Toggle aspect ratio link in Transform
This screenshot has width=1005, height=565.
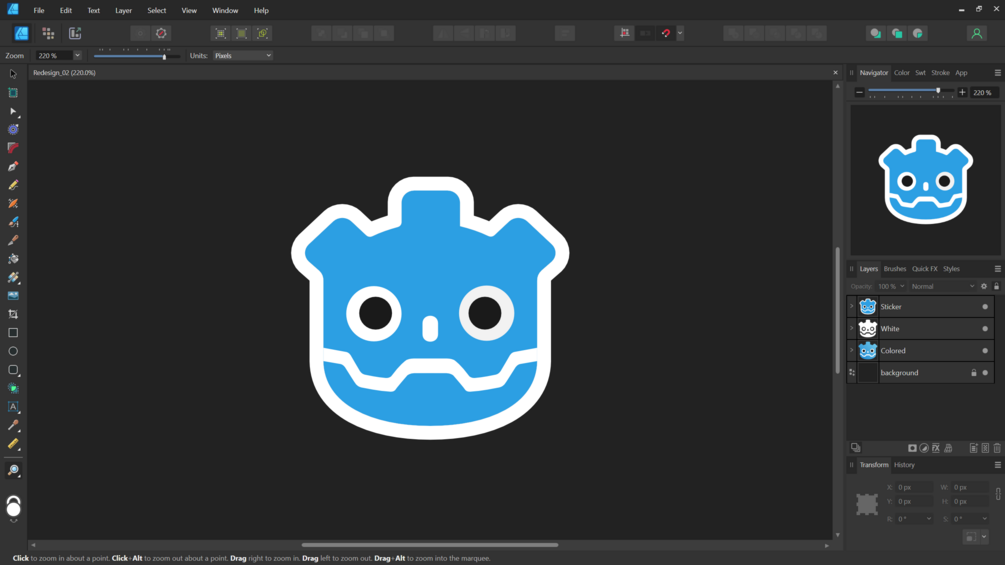coord(998,493)
